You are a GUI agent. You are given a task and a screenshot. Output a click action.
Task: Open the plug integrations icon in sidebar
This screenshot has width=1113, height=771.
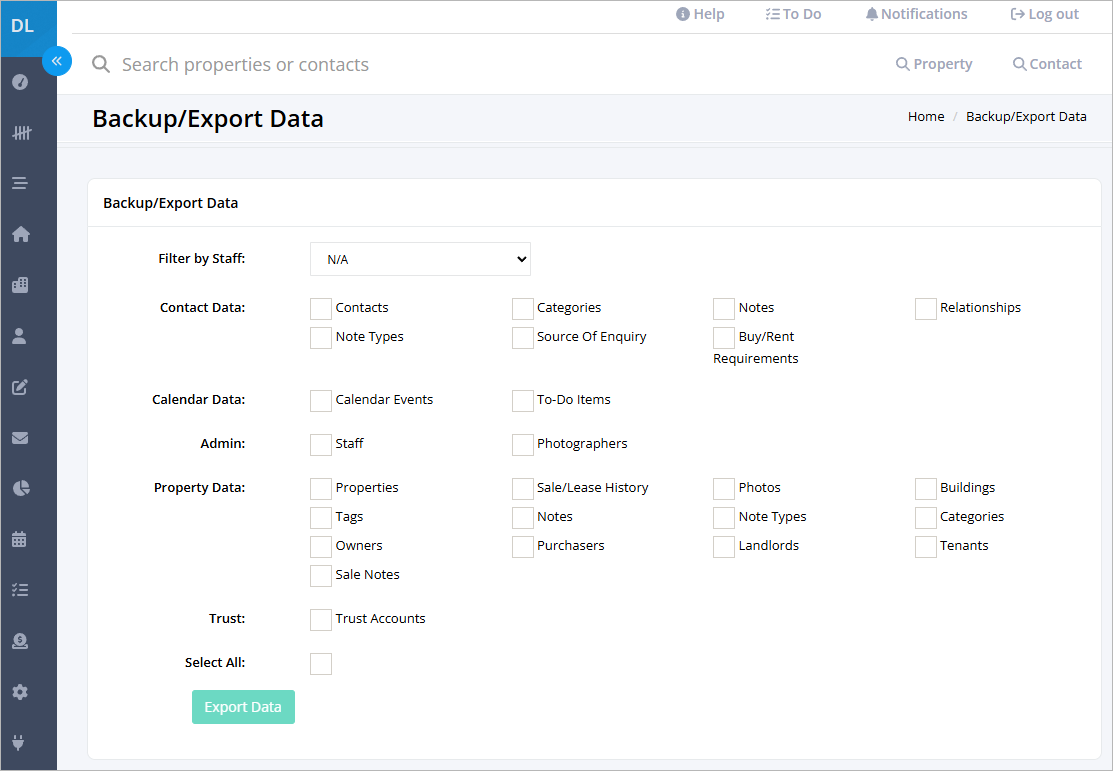click(18, 743)
